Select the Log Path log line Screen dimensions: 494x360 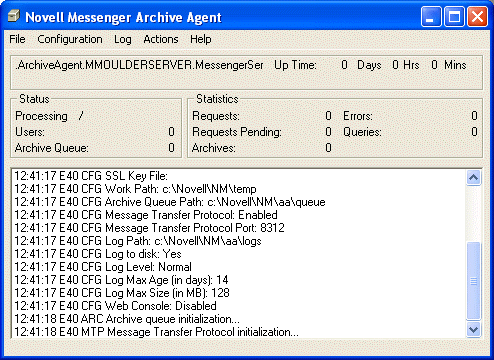click(x=138, y=241)
